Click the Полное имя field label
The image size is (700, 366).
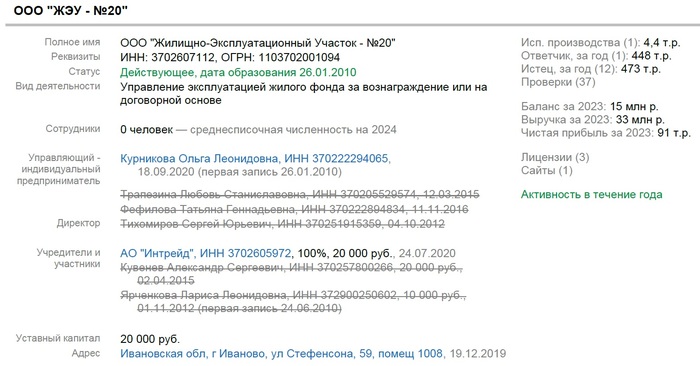pyautogui.click(x=72, y=42)
